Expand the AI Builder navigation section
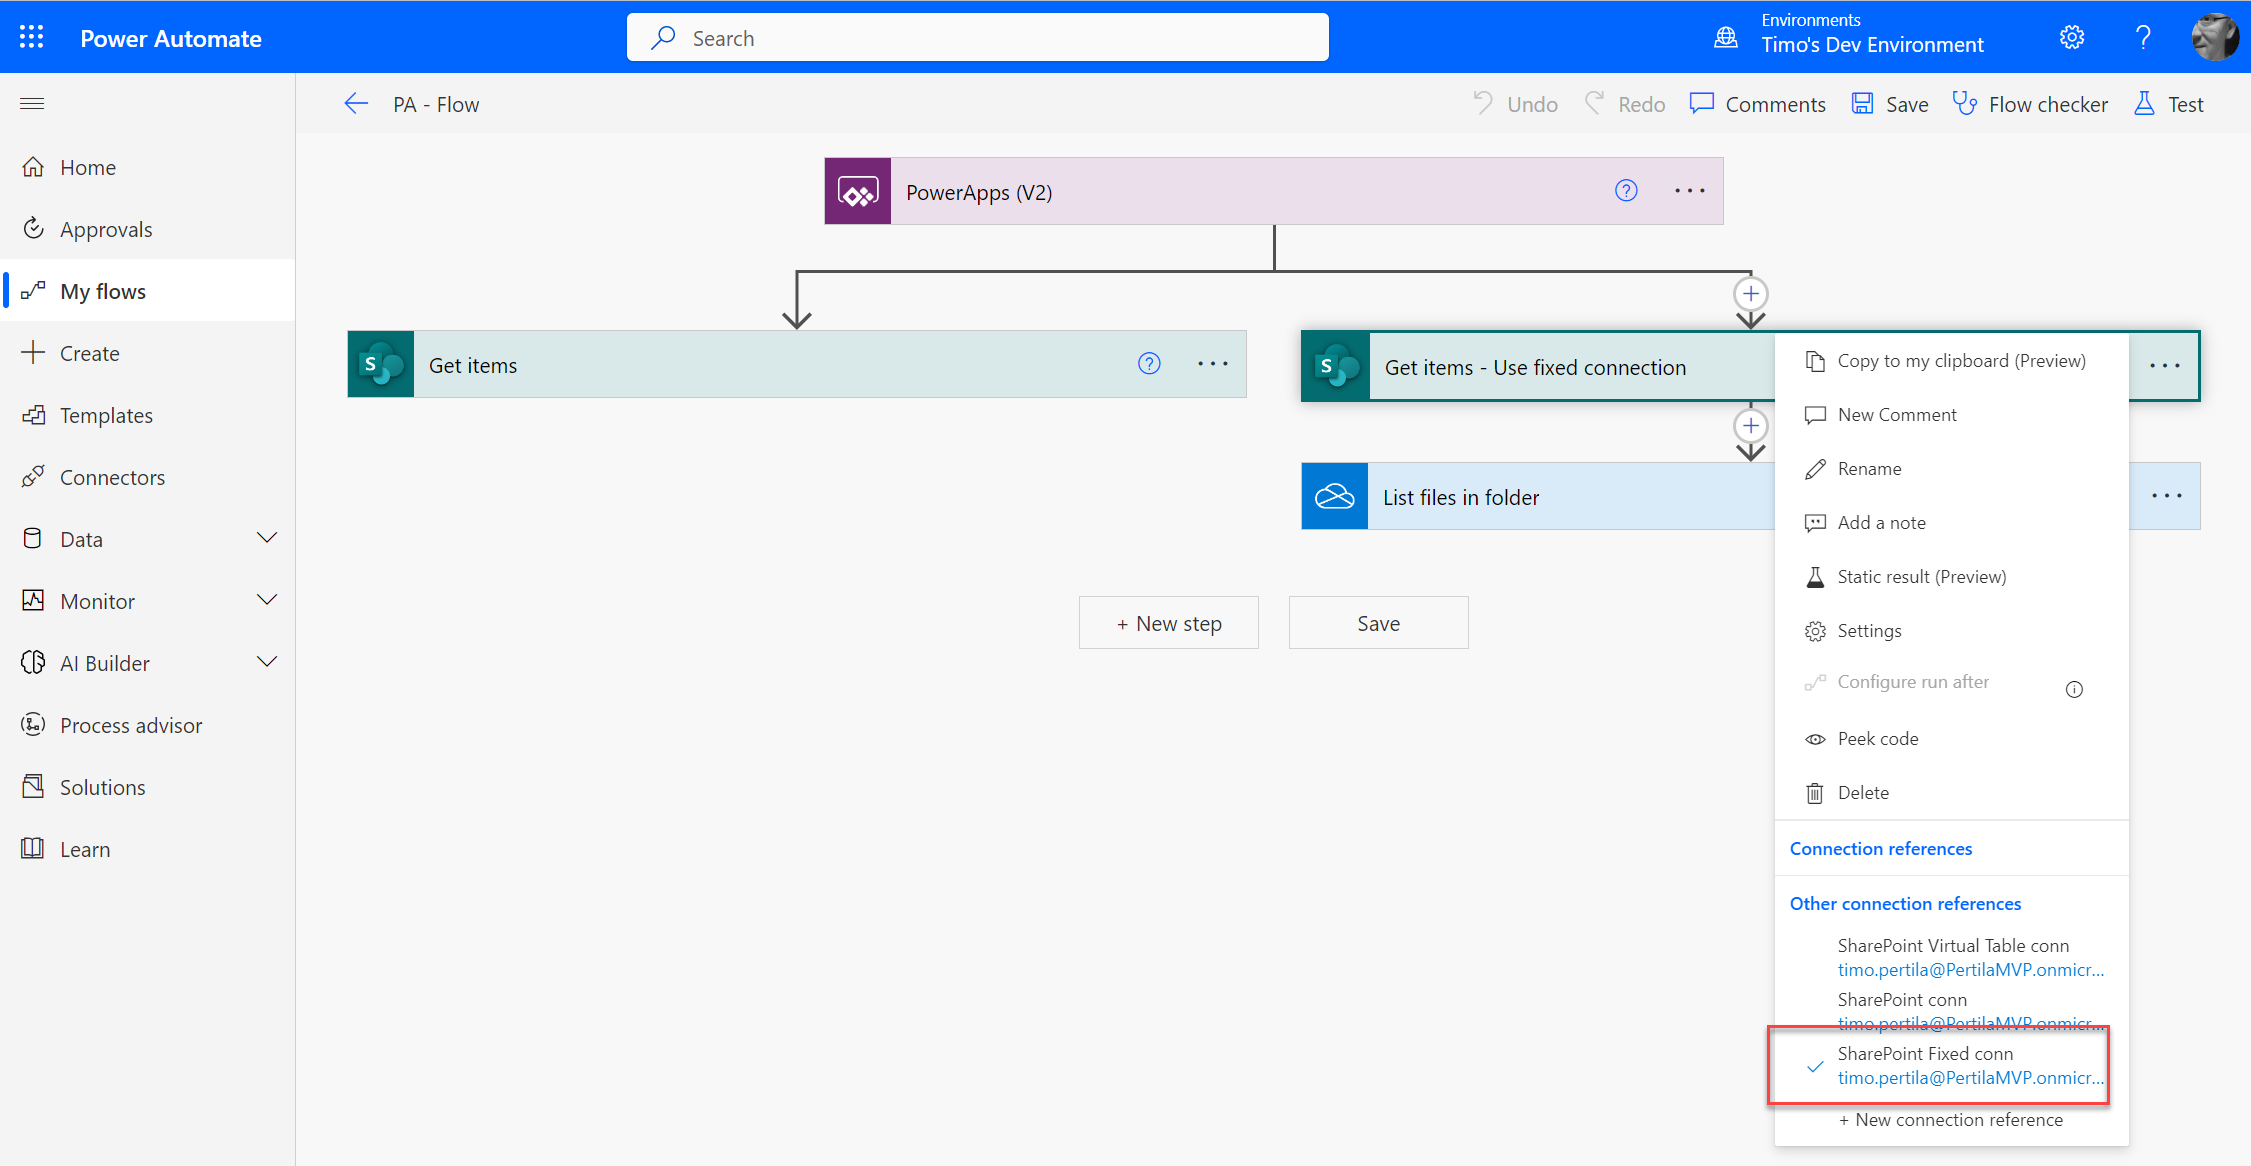This screenshot has width=2251, height=1166. click(267, 663)
